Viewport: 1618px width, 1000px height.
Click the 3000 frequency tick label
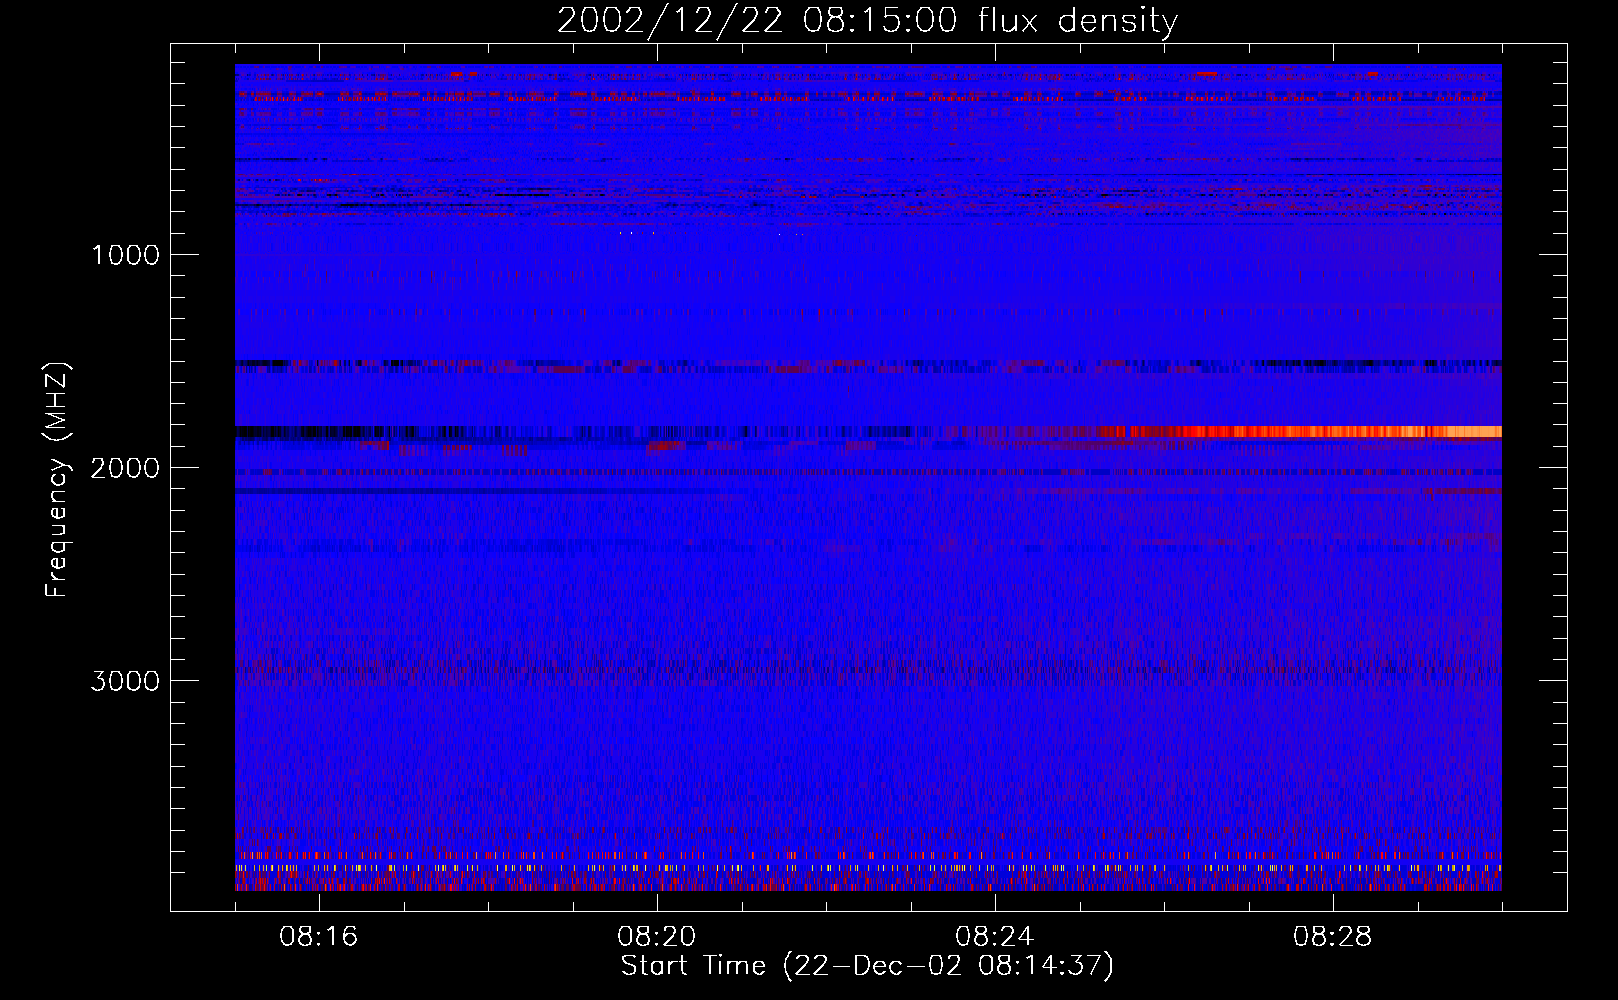[125, 681]
